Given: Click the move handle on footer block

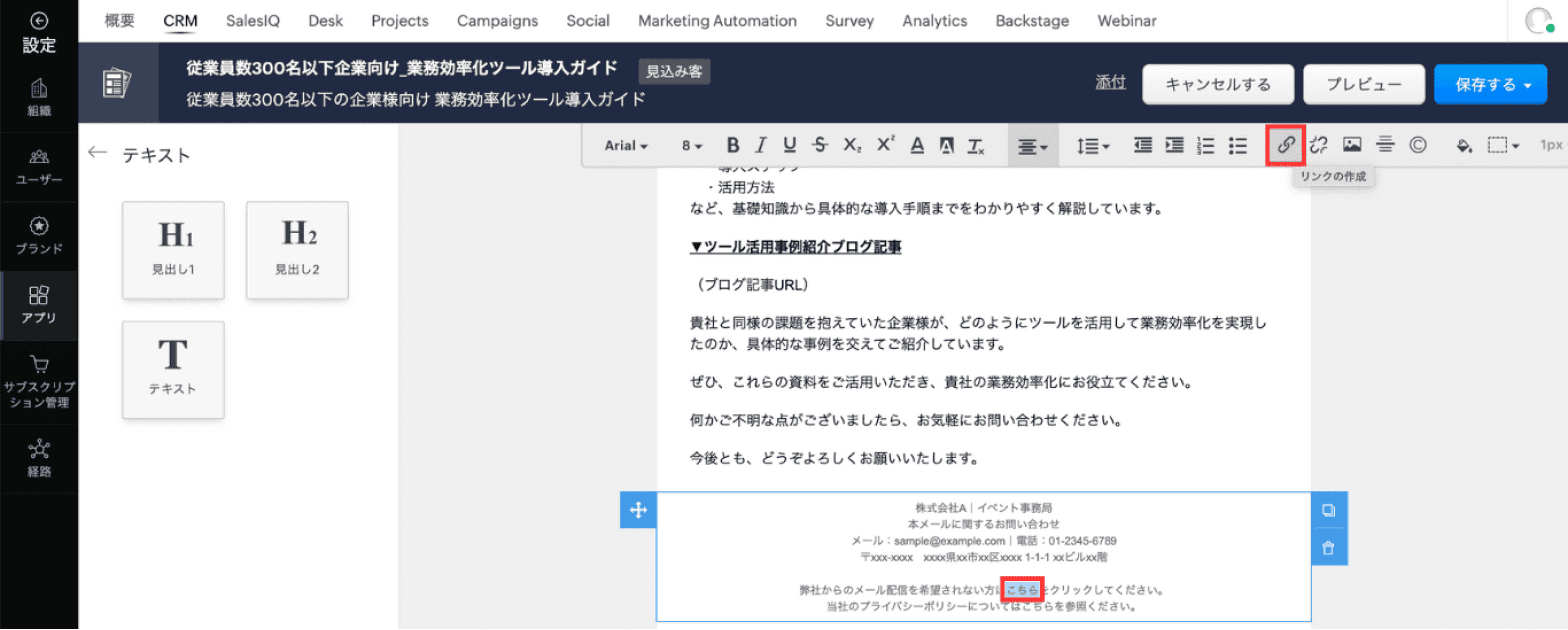Looking at the screenshot, I should click(x=638, y=510).
